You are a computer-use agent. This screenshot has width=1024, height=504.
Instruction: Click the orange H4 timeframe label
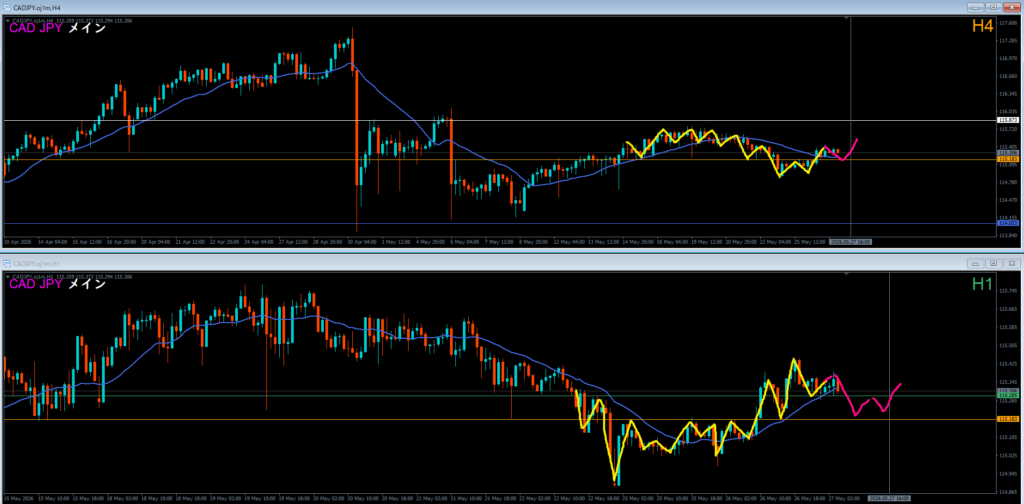[982, 26]
